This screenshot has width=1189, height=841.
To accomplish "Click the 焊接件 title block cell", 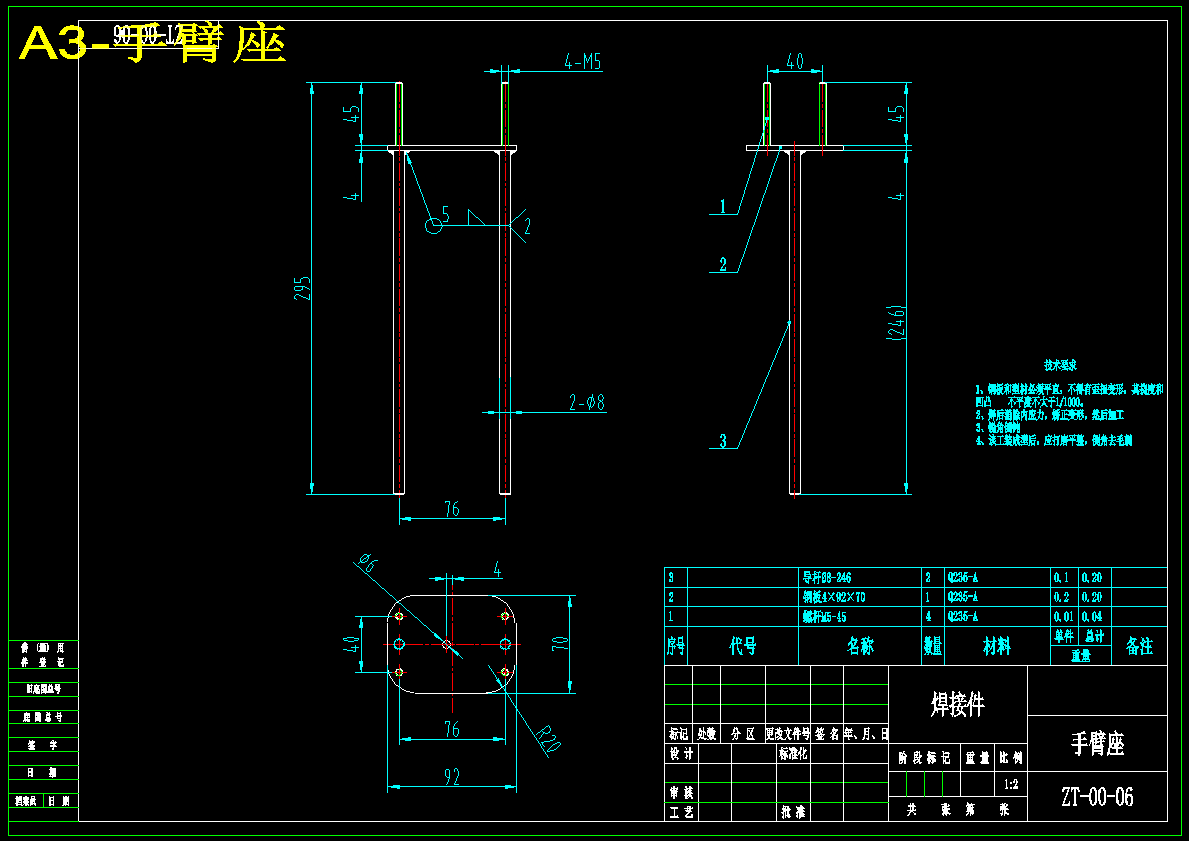I will coord(958,704).
